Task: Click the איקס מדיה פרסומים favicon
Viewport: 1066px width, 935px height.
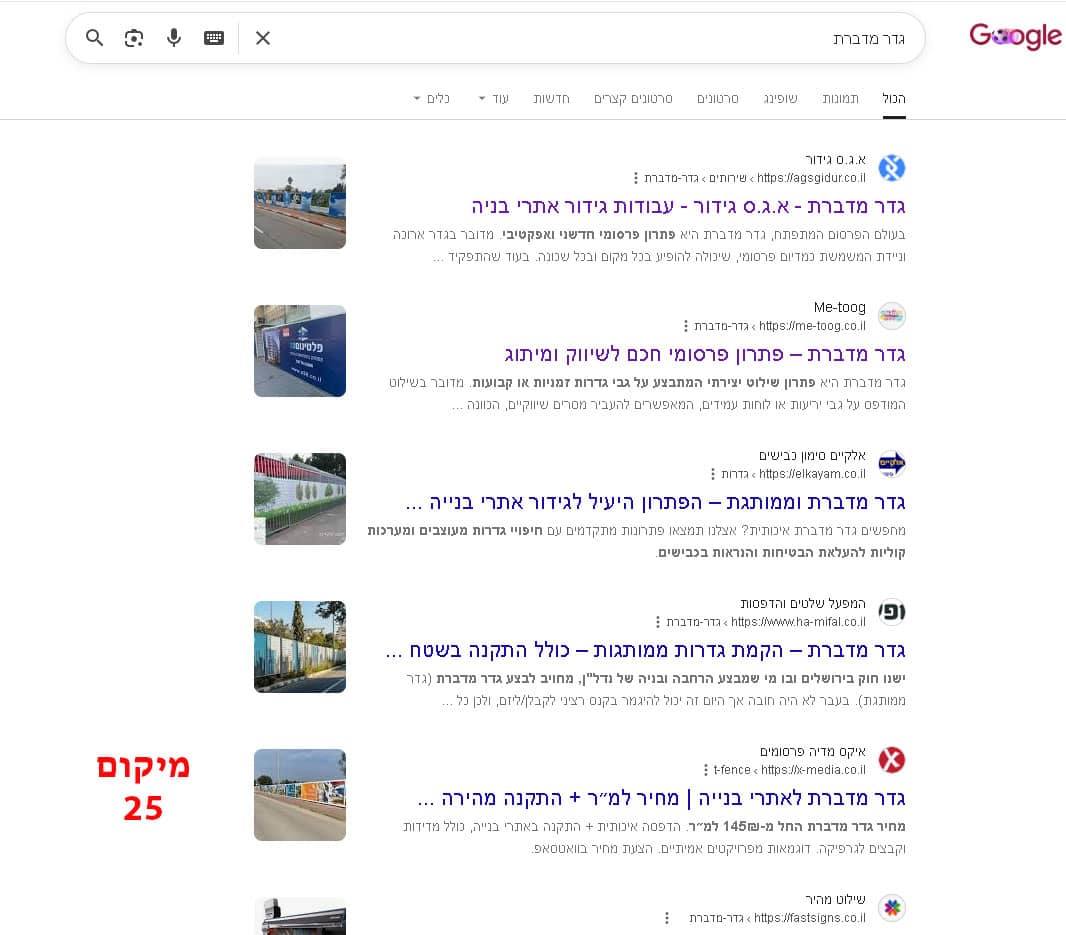Action: click(892, 760)
